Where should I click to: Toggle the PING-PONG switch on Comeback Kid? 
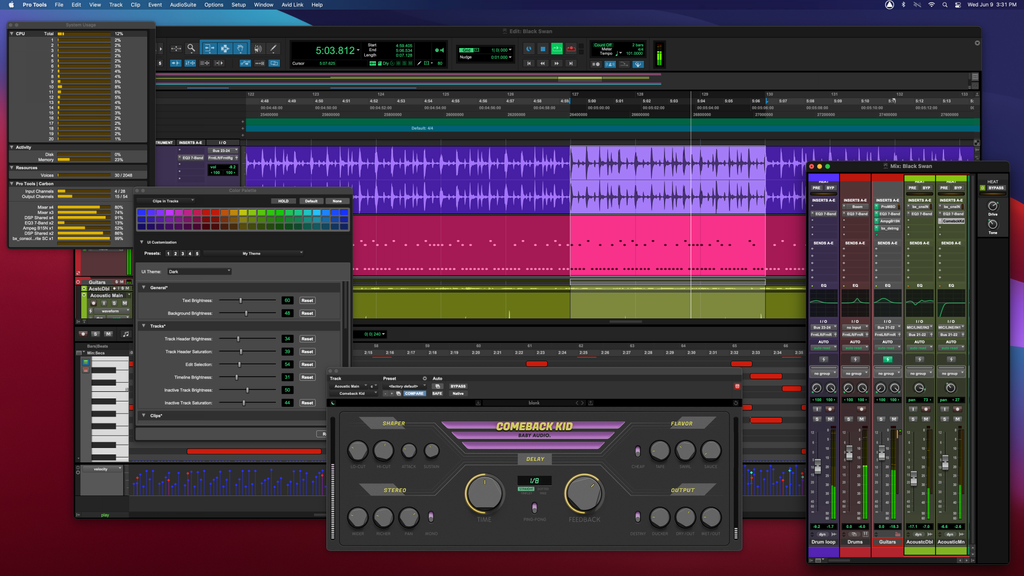pos(535,507)
